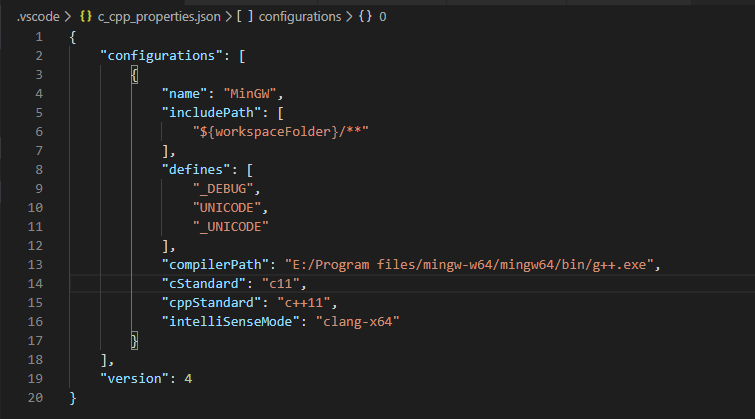The width and height of the screenshot is (755, 419).
Task: Click the "MinGW" string value
Action: click(x=250, y=94)
